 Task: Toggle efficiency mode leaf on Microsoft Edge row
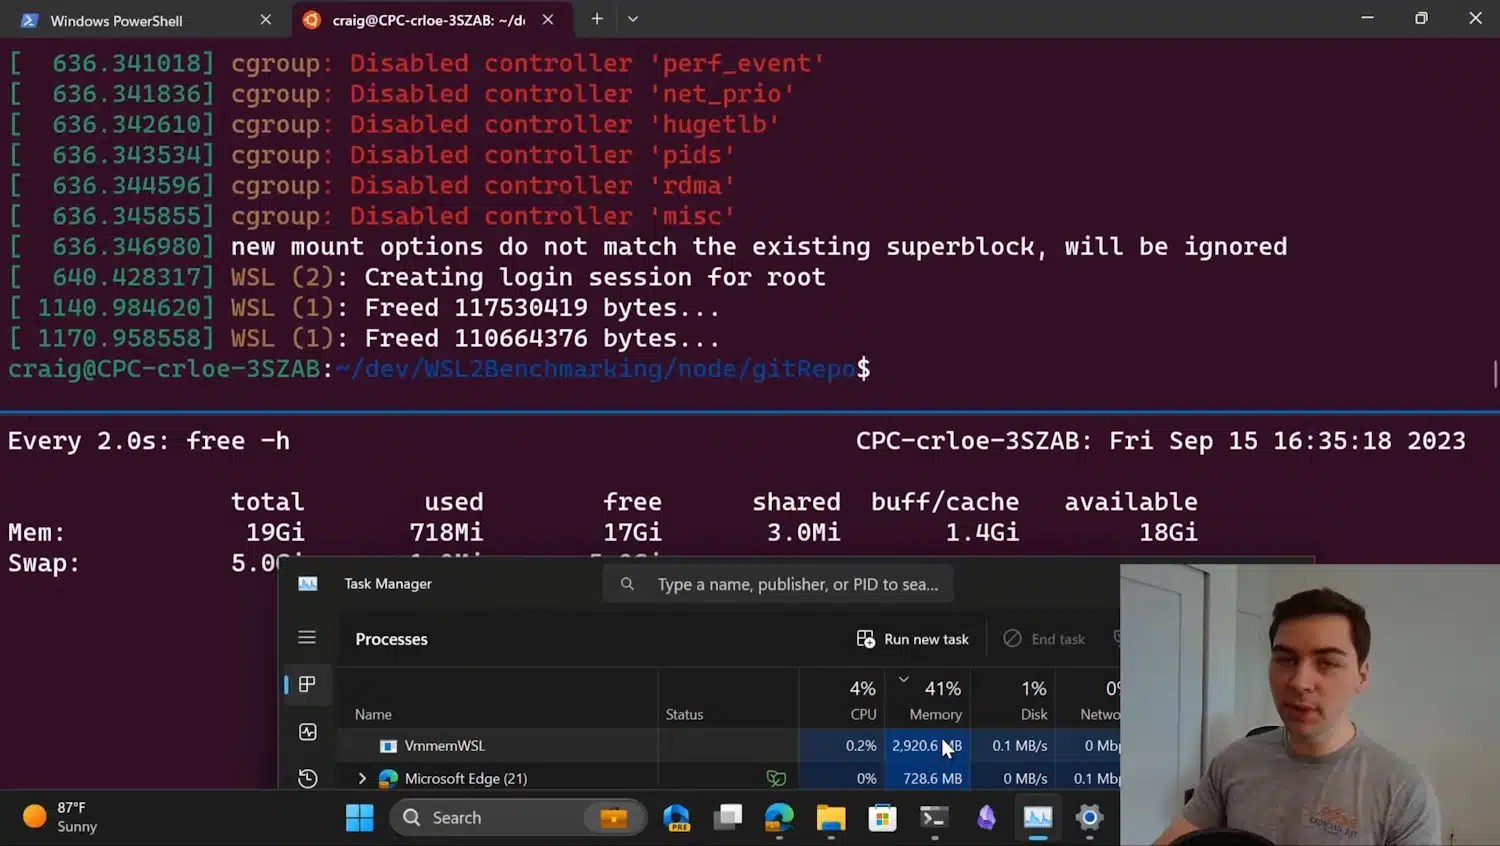pos(777,778)
